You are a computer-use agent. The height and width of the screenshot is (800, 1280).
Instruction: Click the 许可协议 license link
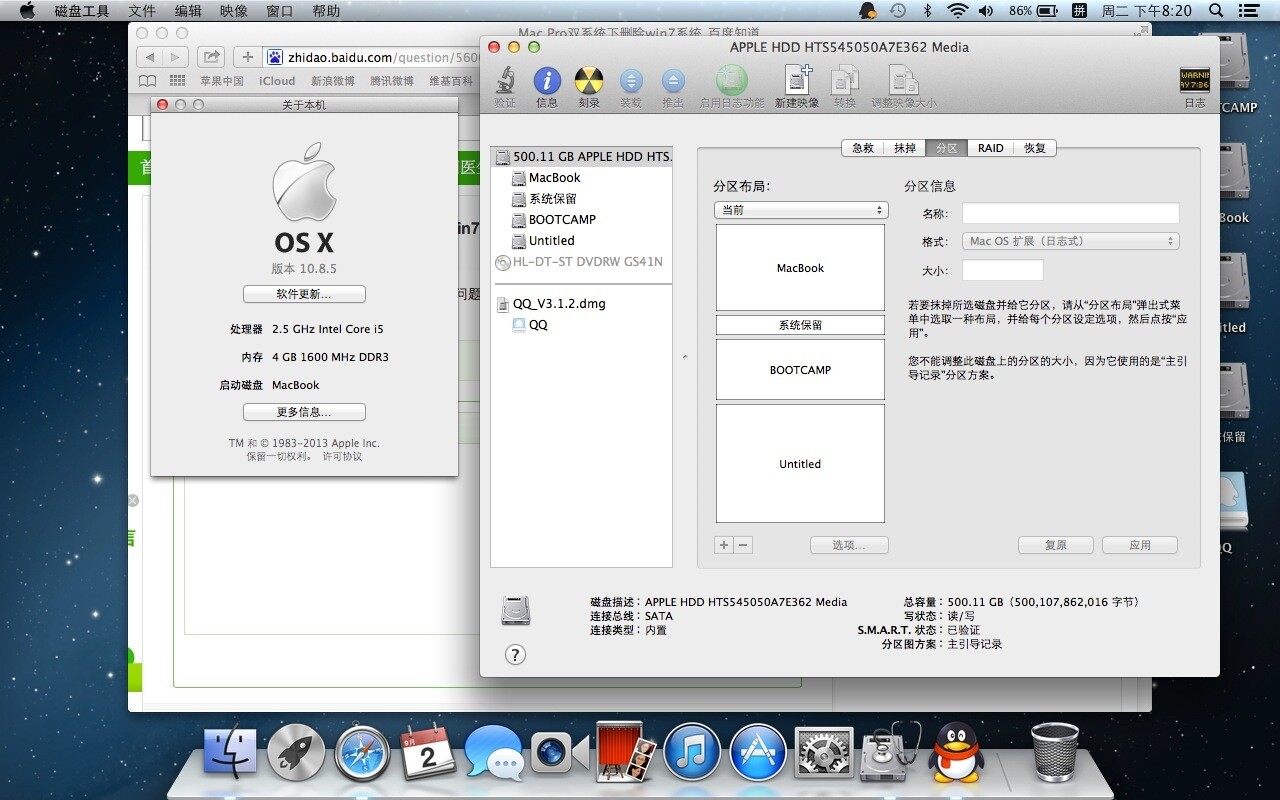coord(342,456)
